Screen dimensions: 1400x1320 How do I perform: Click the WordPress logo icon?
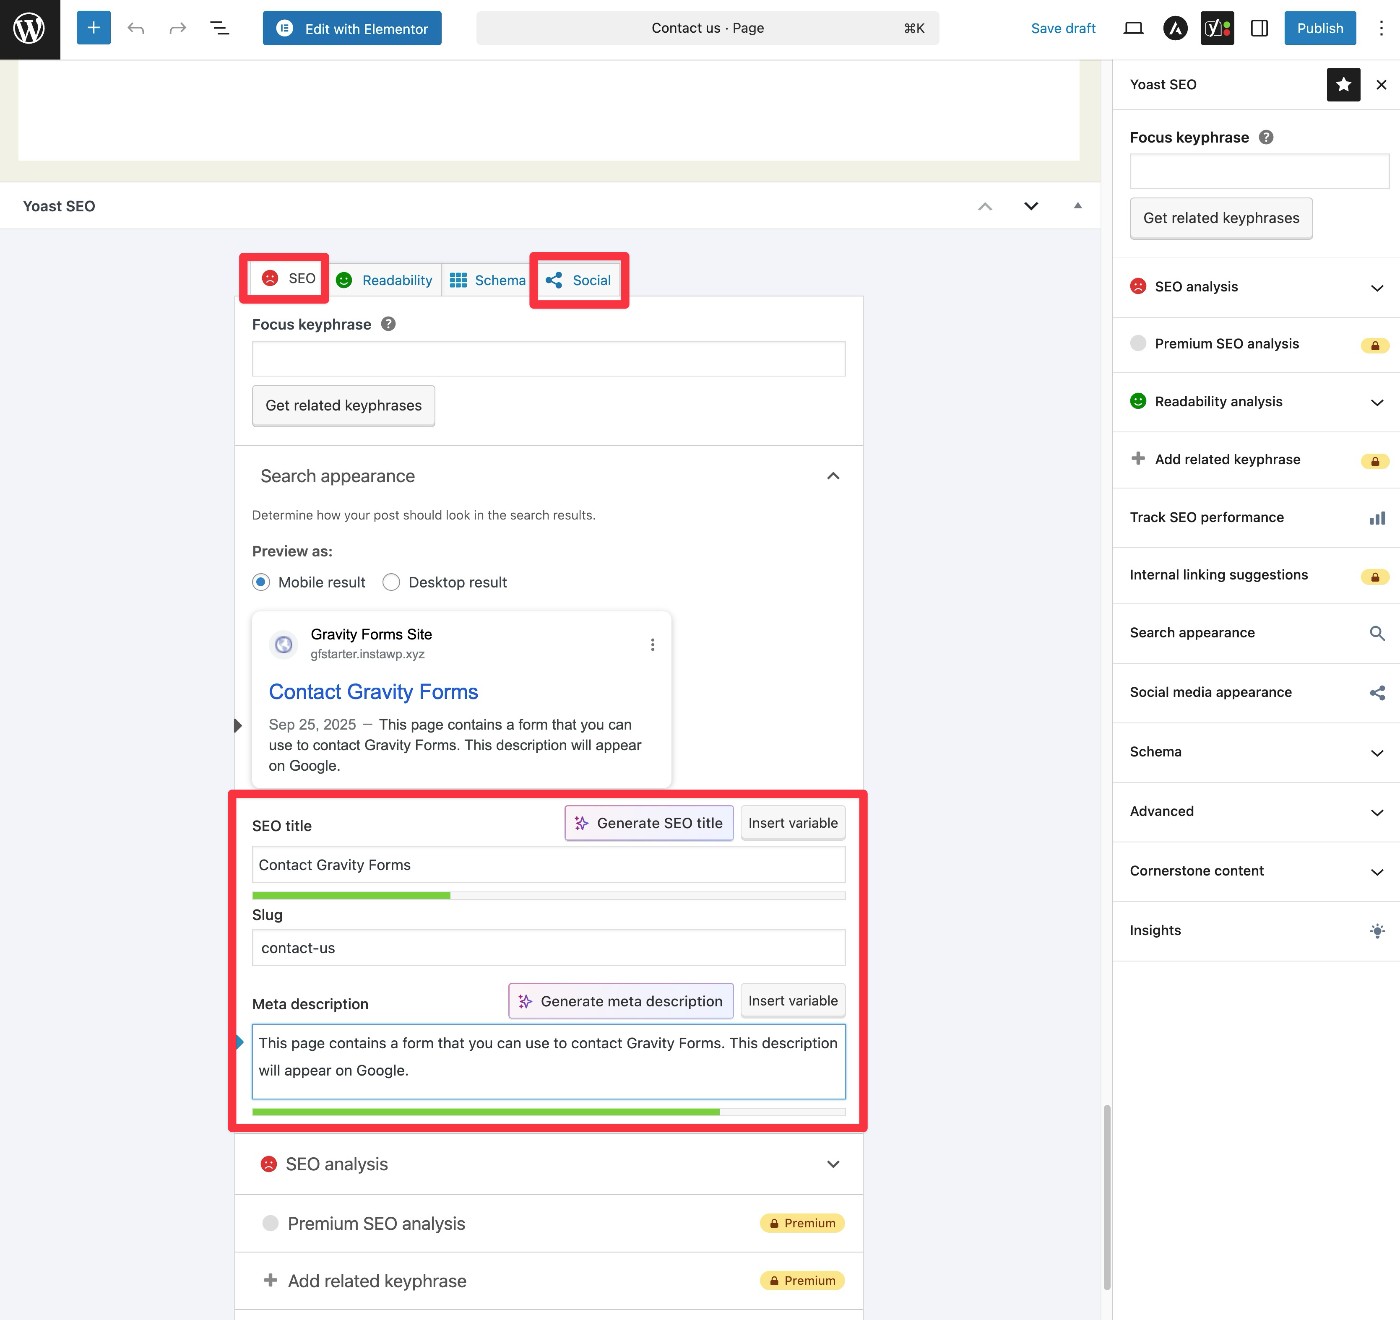(x=29, y=29)
